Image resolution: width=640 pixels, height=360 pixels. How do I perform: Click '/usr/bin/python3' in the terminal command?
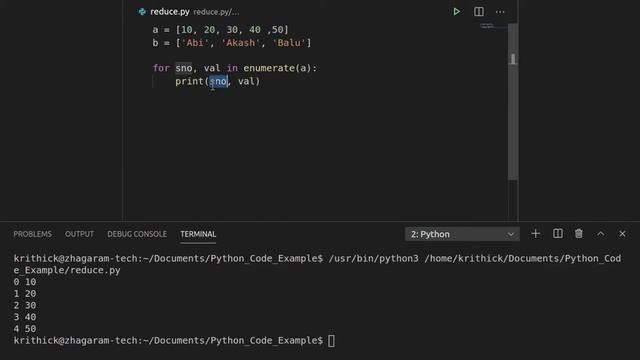pos(373,259)
